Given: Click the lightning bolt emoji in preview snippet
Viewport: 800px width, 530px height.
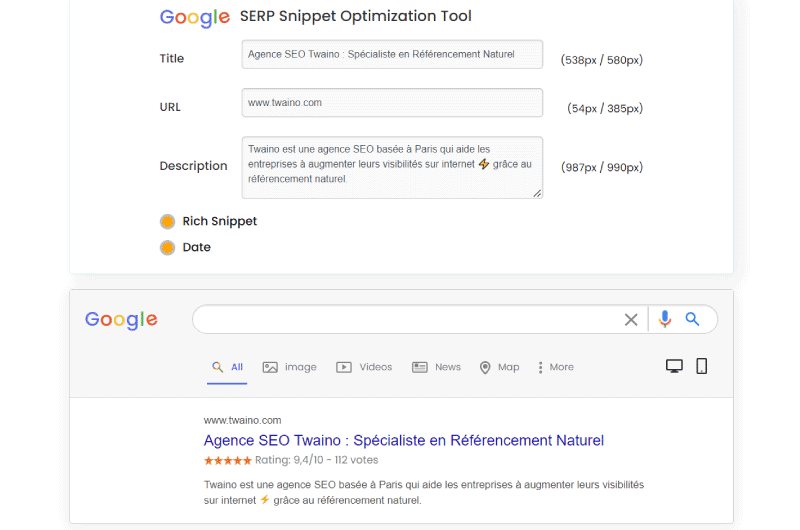Looking at the screenshot, I should [x=265, y=499].
